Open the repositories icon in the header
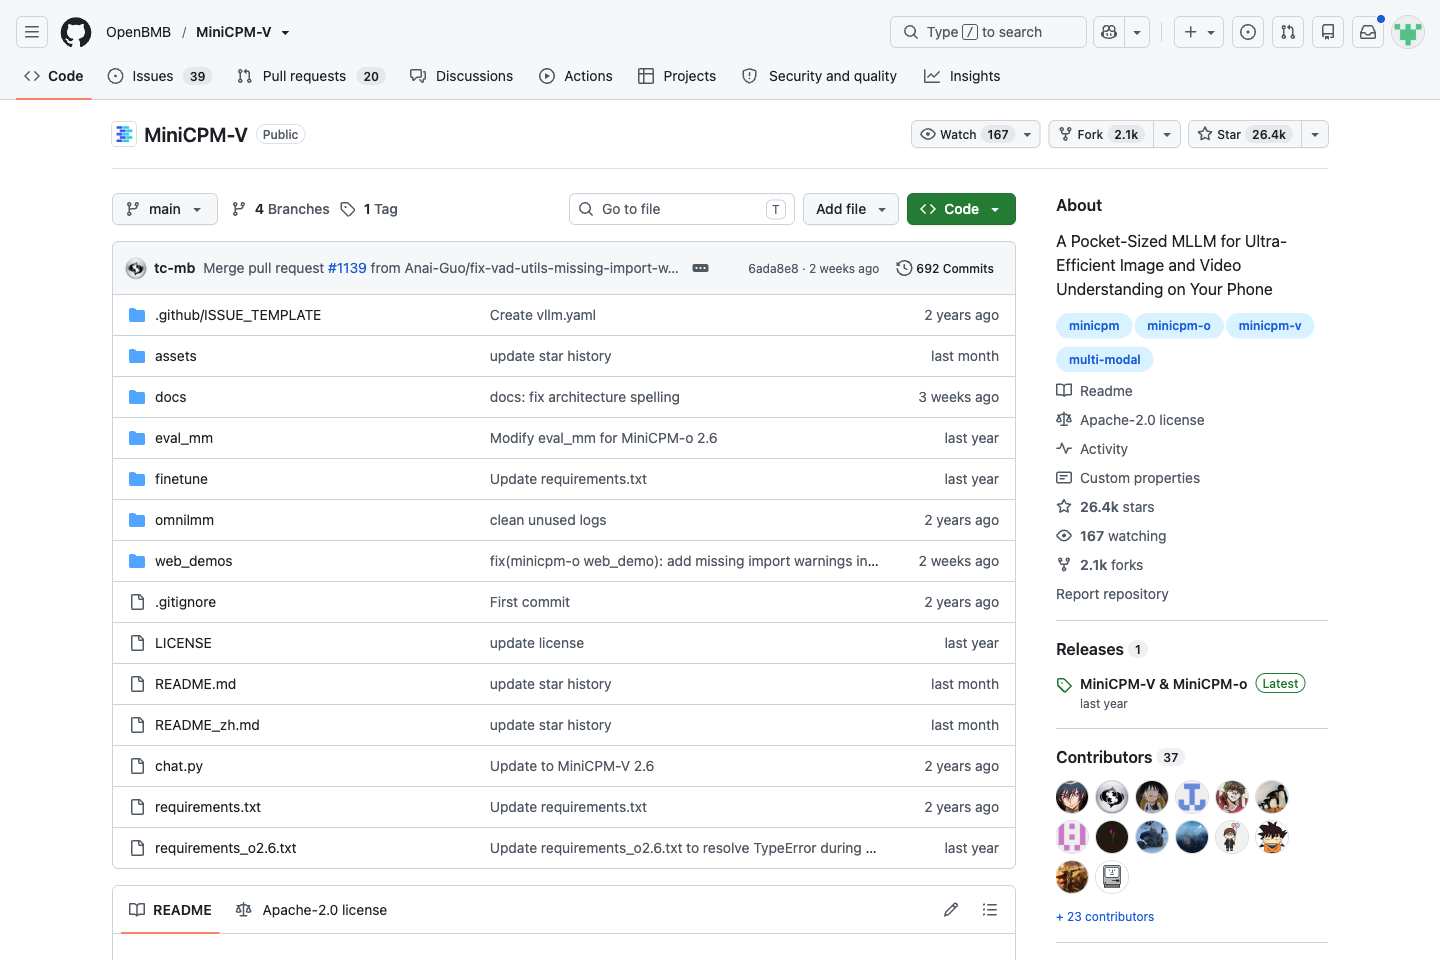1440x960 pixels. click(1328, 32)
